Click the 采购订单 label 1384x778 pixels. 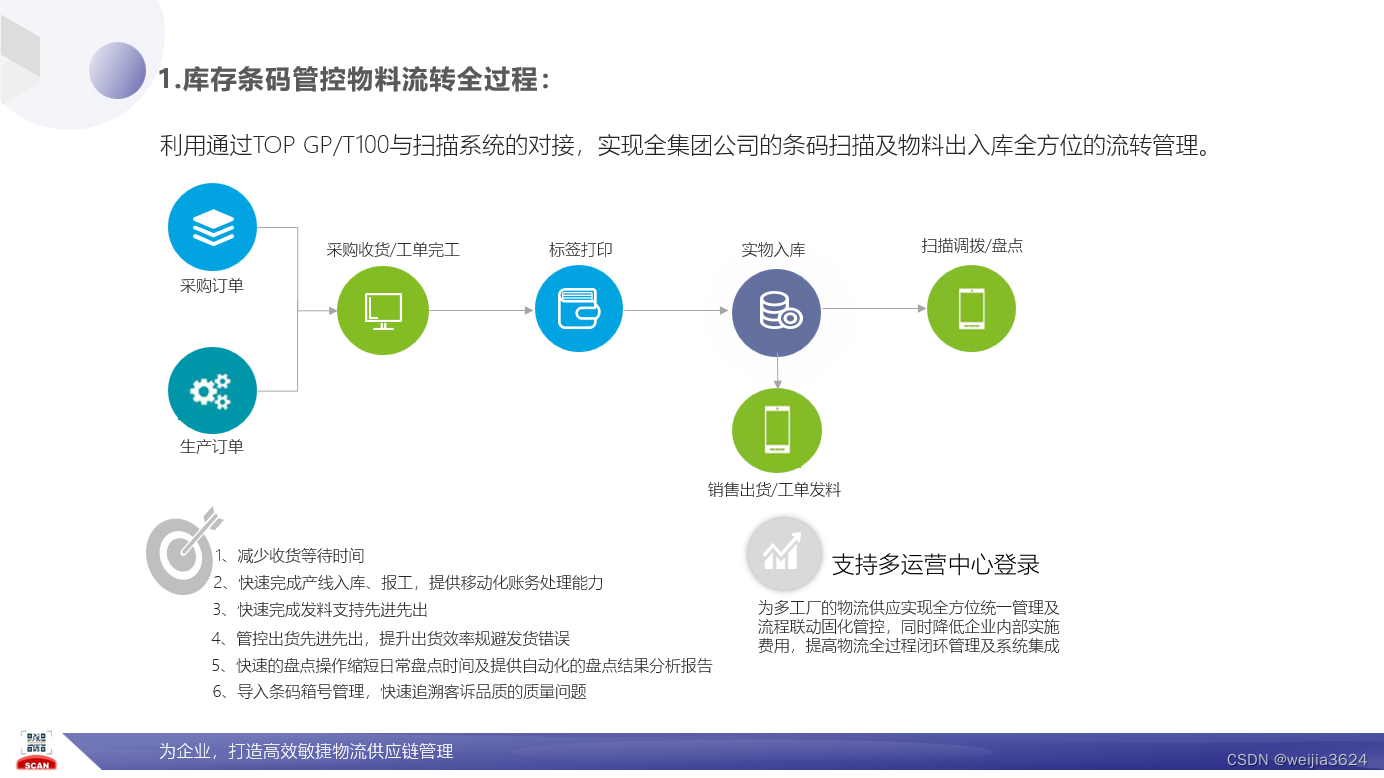pyautogui.click(x=212, y=286)
